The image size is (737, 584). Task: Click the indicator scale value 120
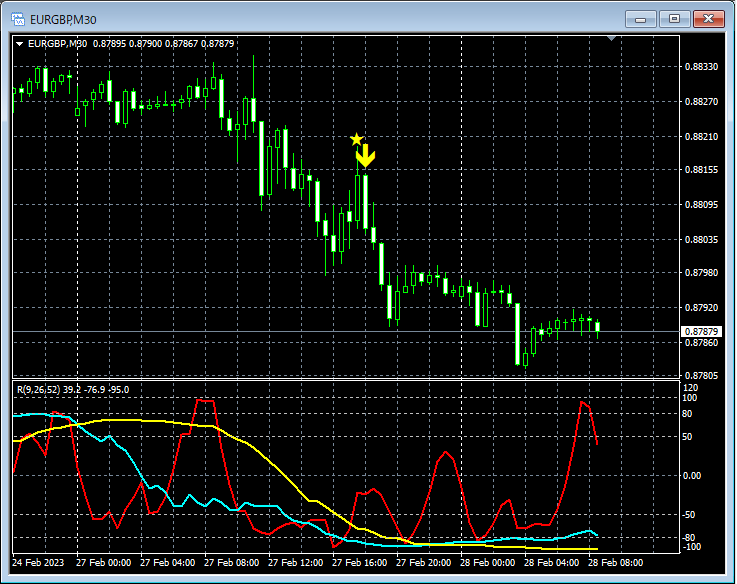point(691,388)
